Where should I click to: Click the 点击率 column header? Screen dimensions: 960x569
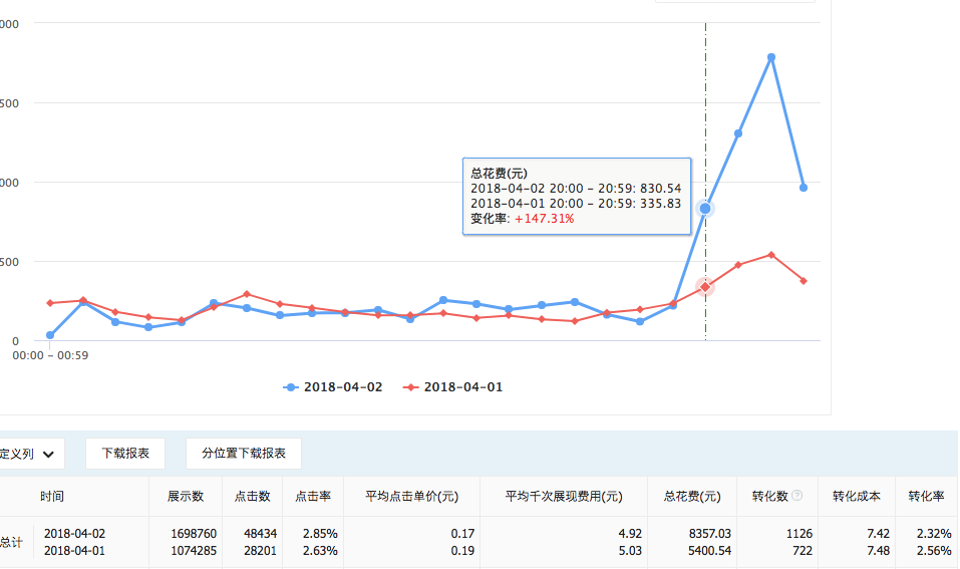tap(313, 496)
